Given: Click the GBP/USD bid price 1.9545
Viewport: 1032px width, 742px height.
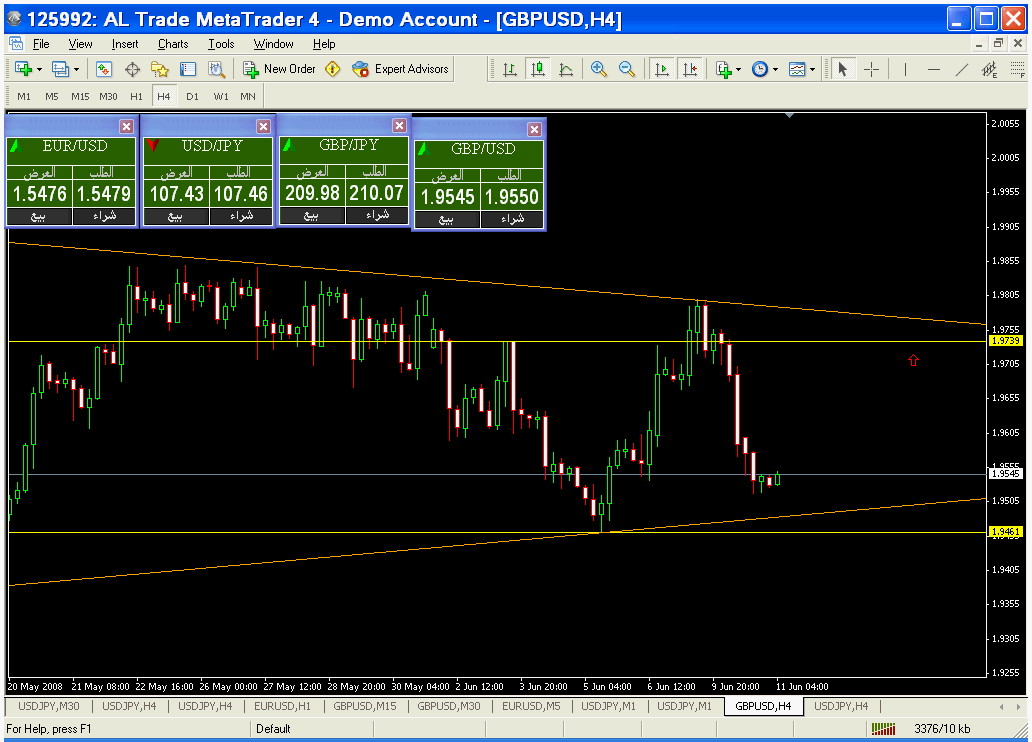Looking at the screenshot, I should (447, 198).
